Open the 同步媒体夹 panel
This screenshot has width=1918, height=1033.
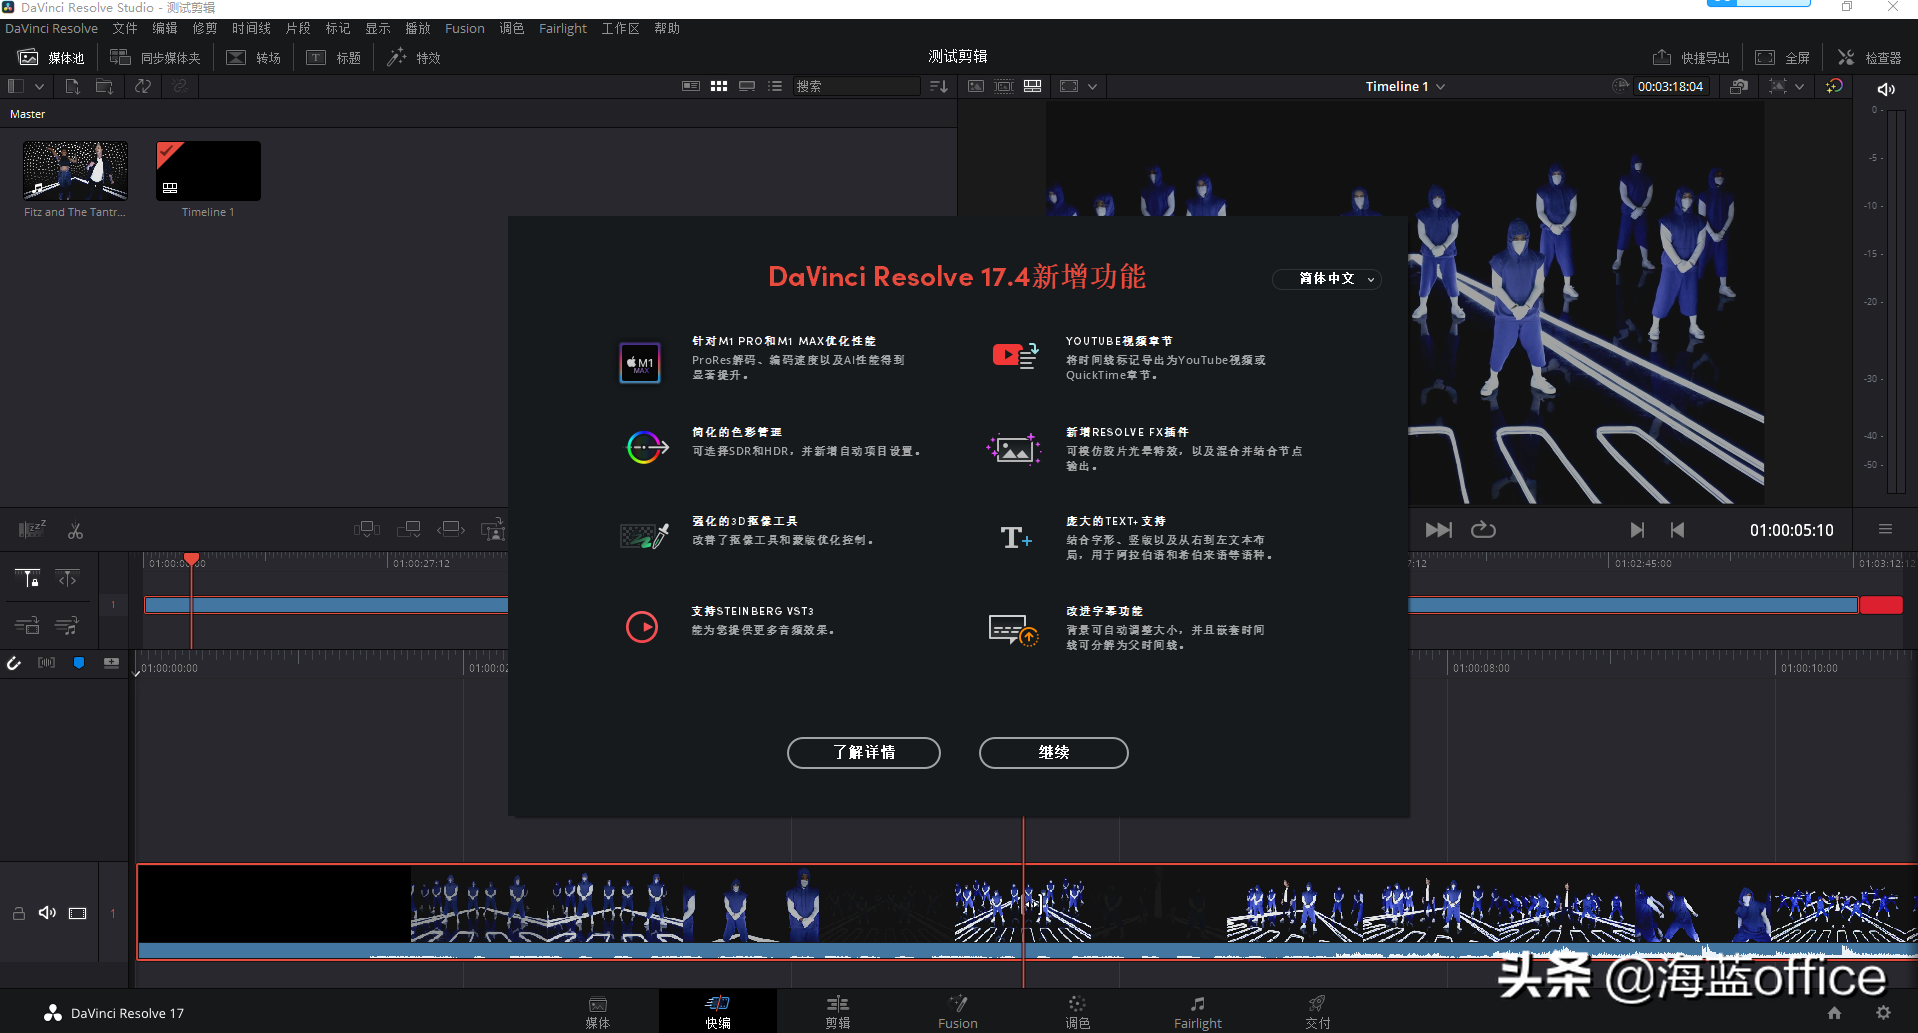point(155,58)
